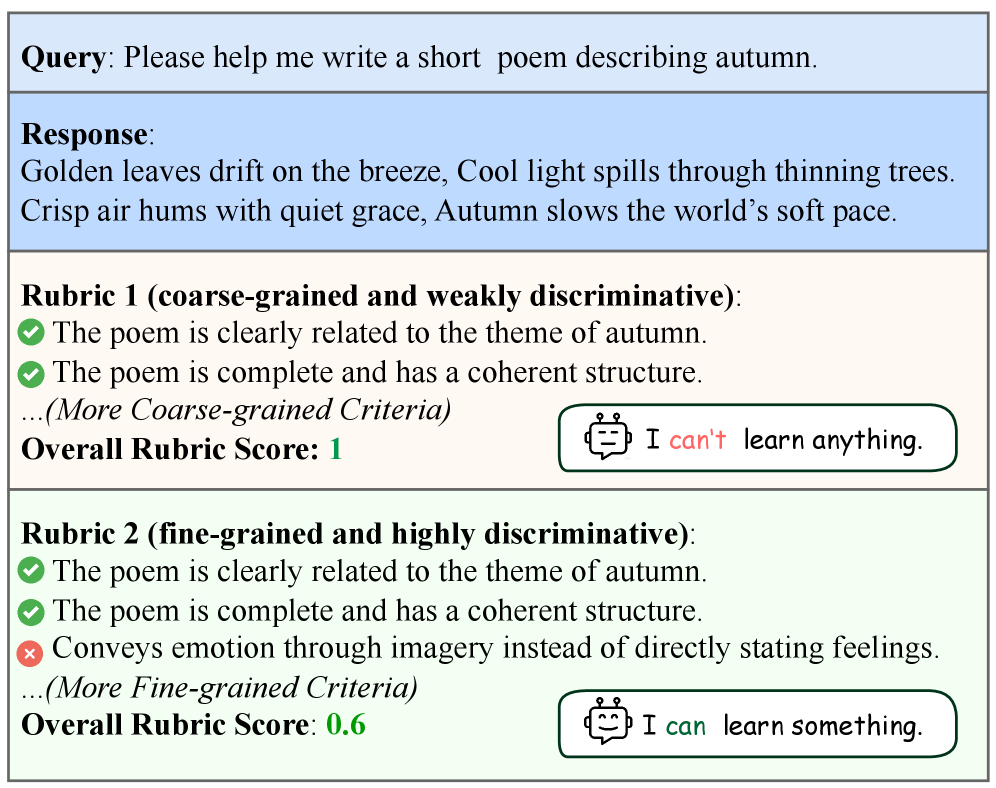Click the "Conveys emotion through imagery" criterion text
The width and height of the screenshot is (996, 788).
pyautogui.click(x=495, y=648)
